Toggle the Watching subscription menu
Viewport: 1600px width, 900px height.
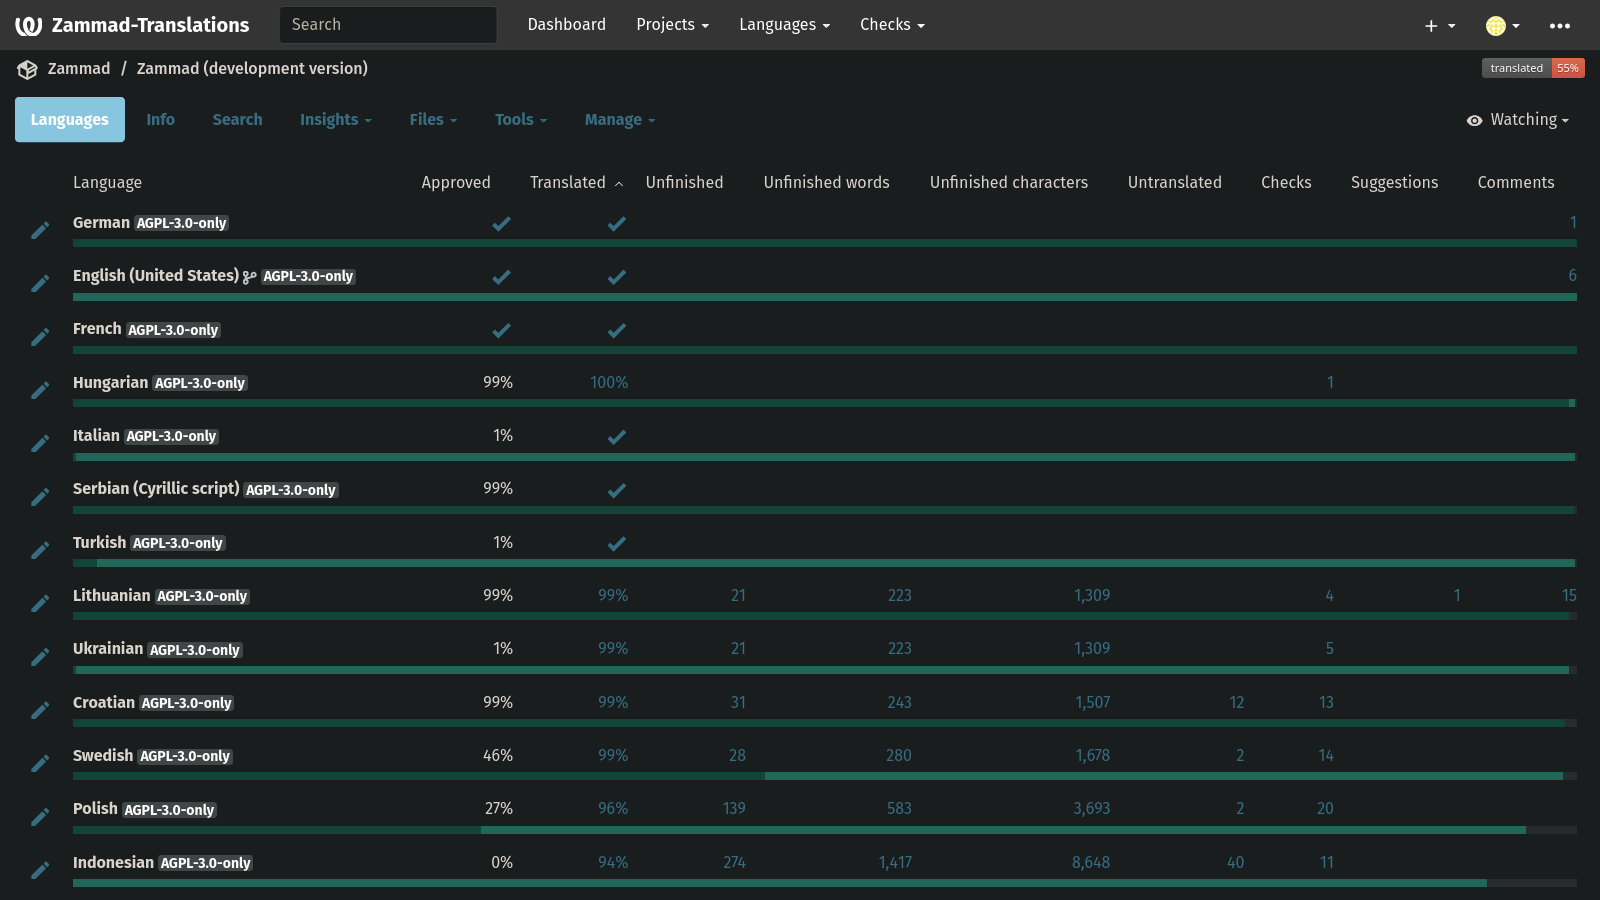[x=1517, y=120]
